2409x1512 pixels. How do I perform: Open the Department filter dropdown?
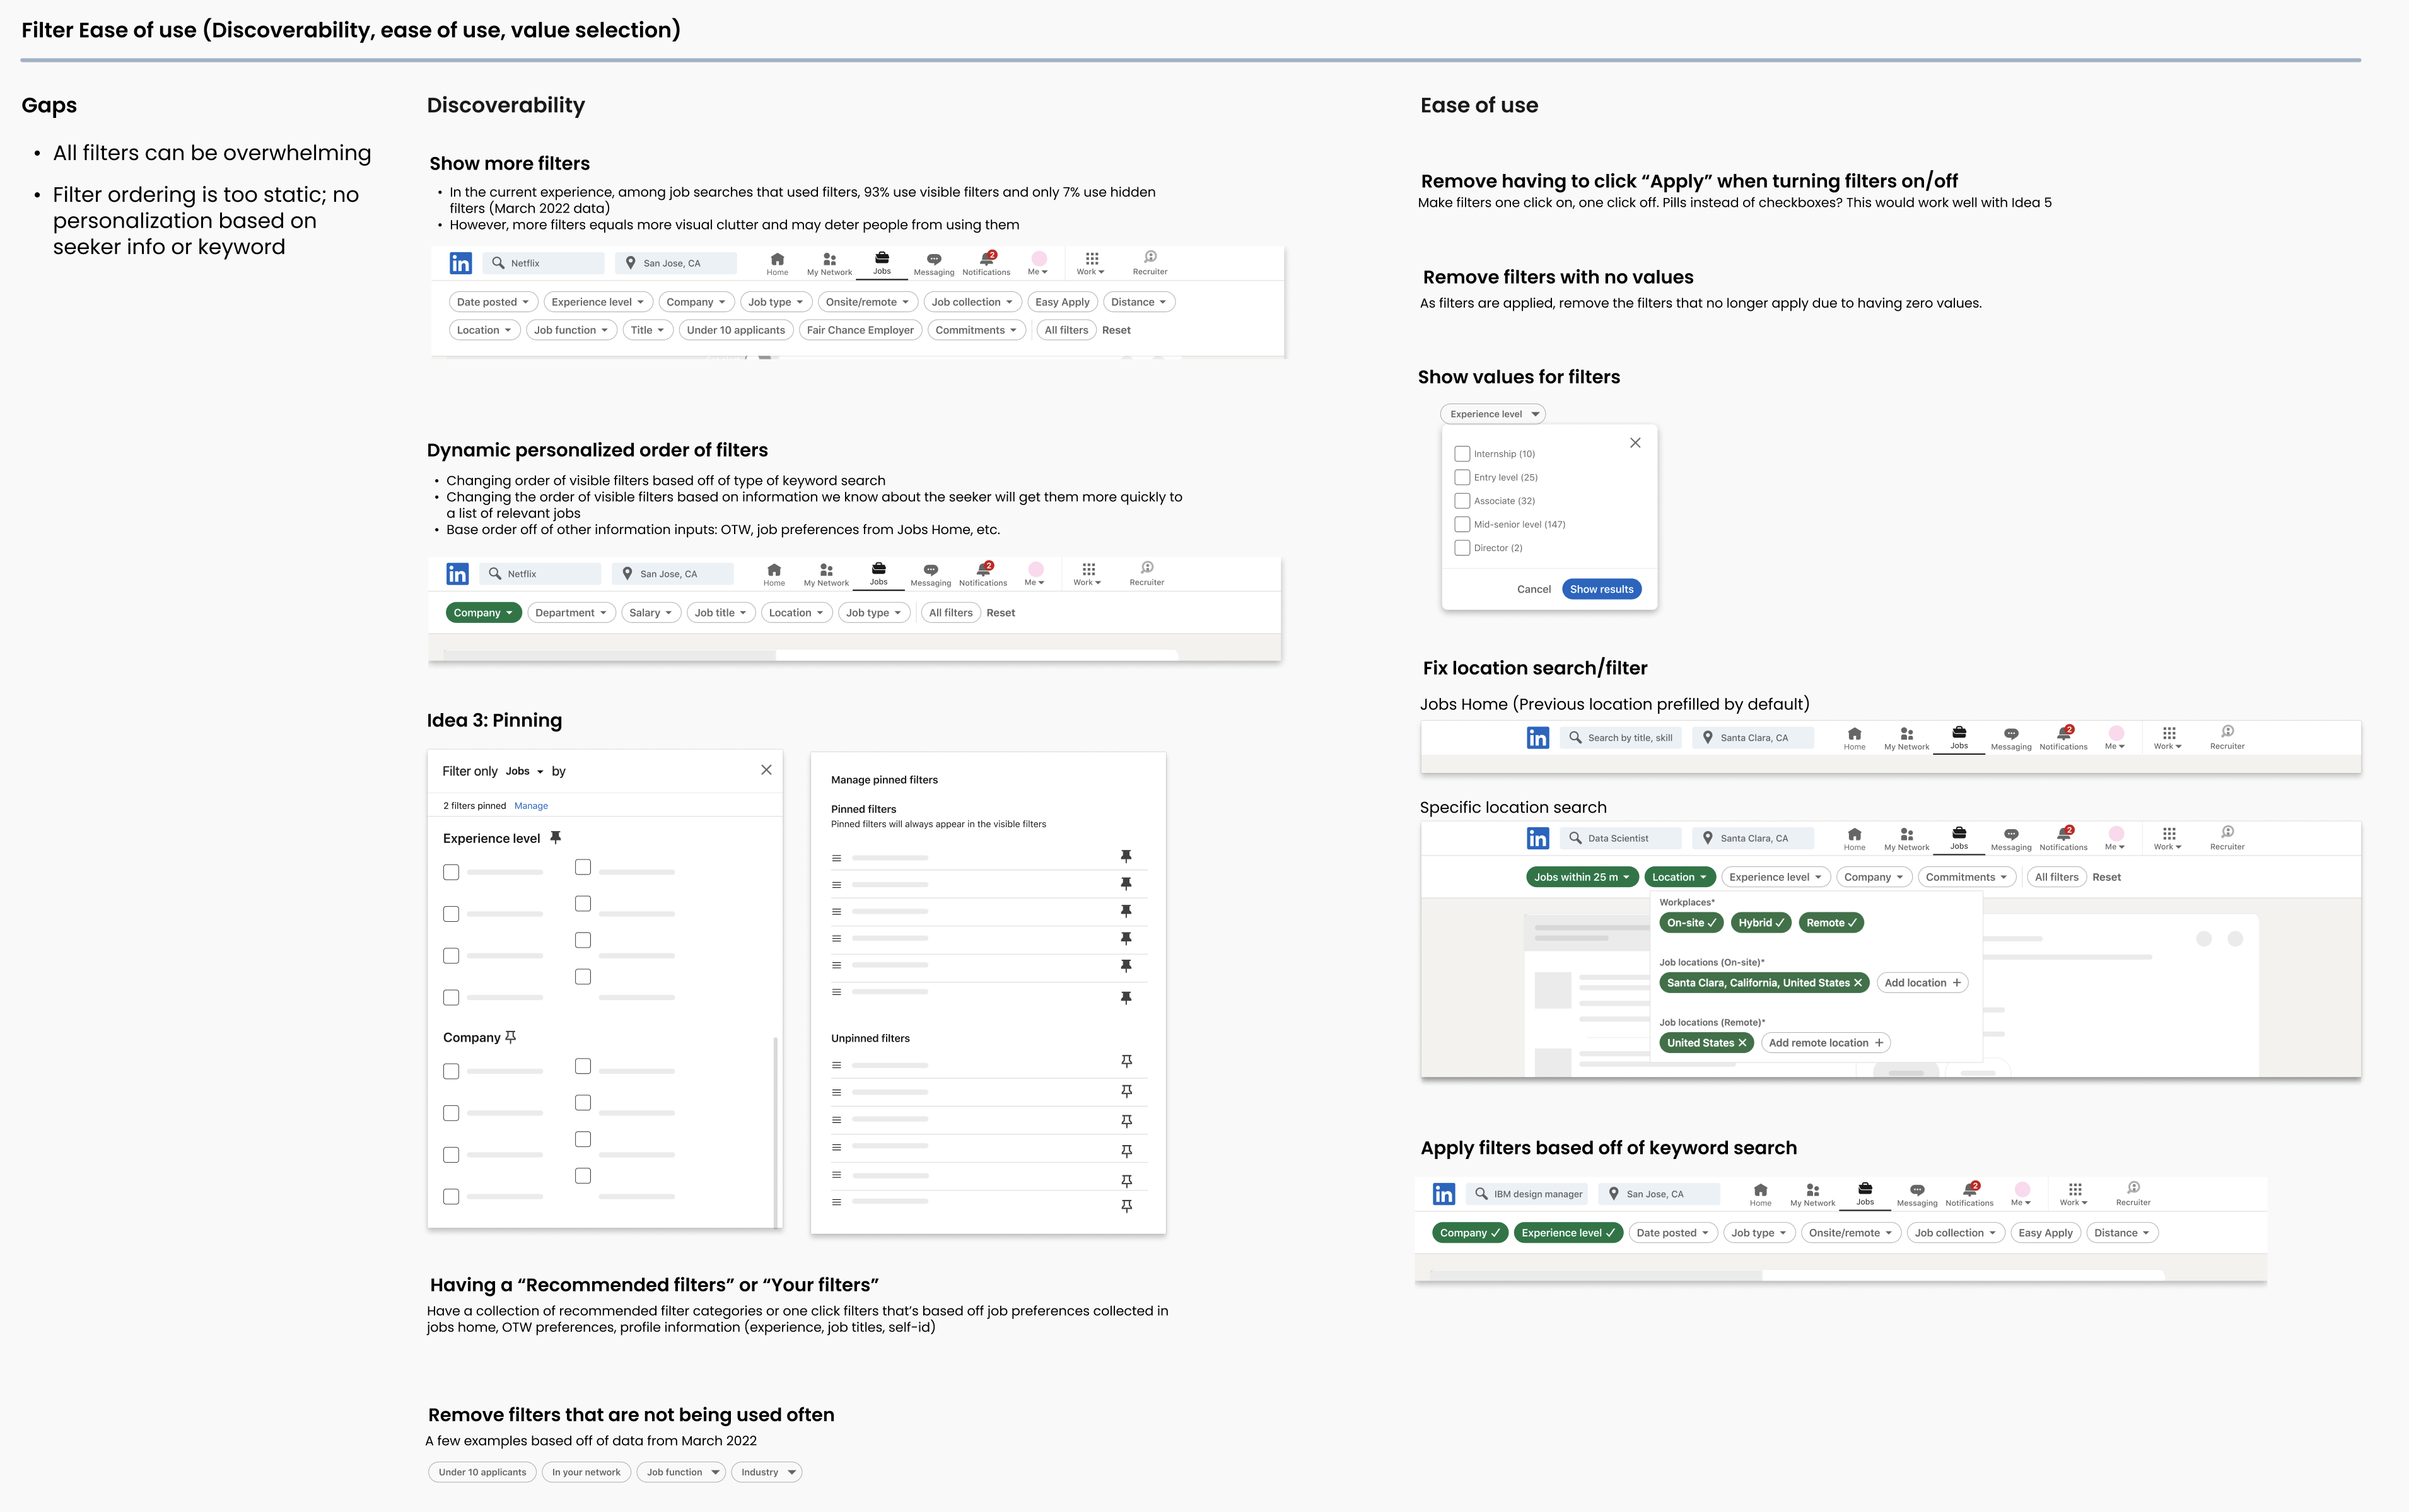click(571, 613)
